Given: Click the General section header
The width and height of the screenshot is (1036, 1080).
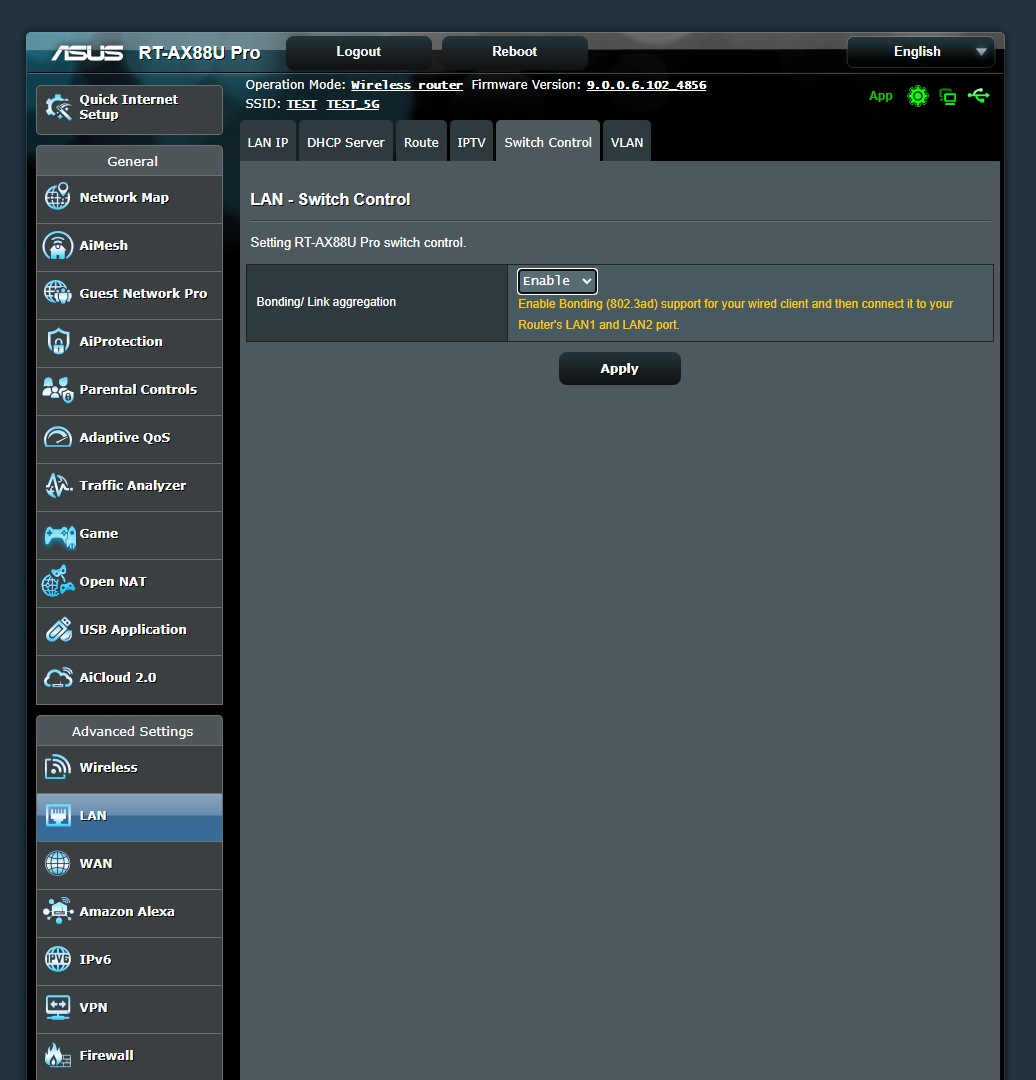Looking at the screenshot, I should (132, 161).
